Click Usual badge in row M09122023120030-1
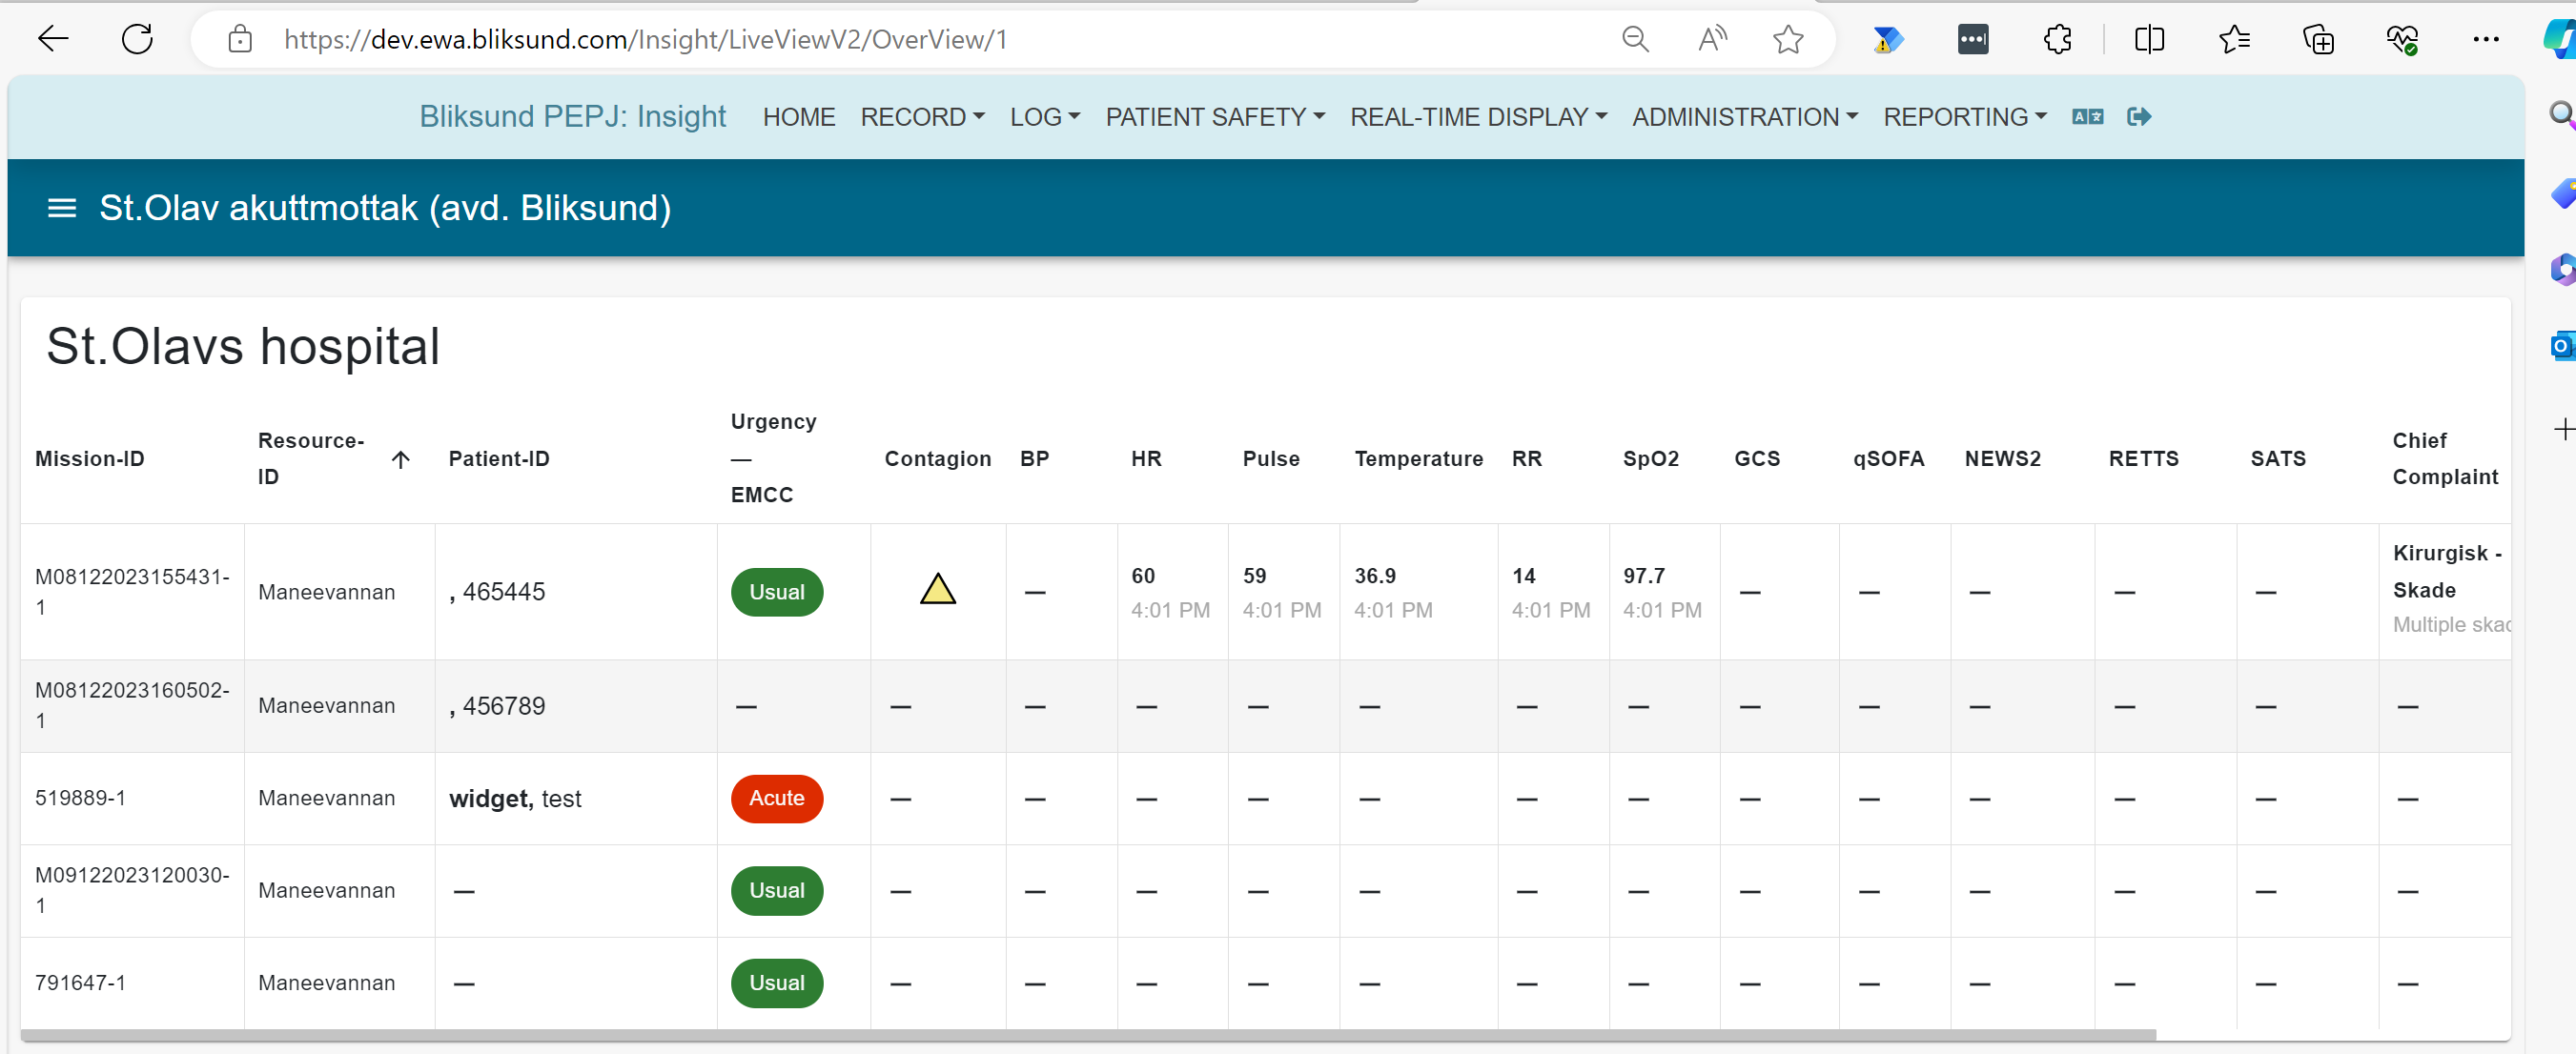Viewport: 2576px width, 1054px height. pyautogui.click(x=777, y=890)
